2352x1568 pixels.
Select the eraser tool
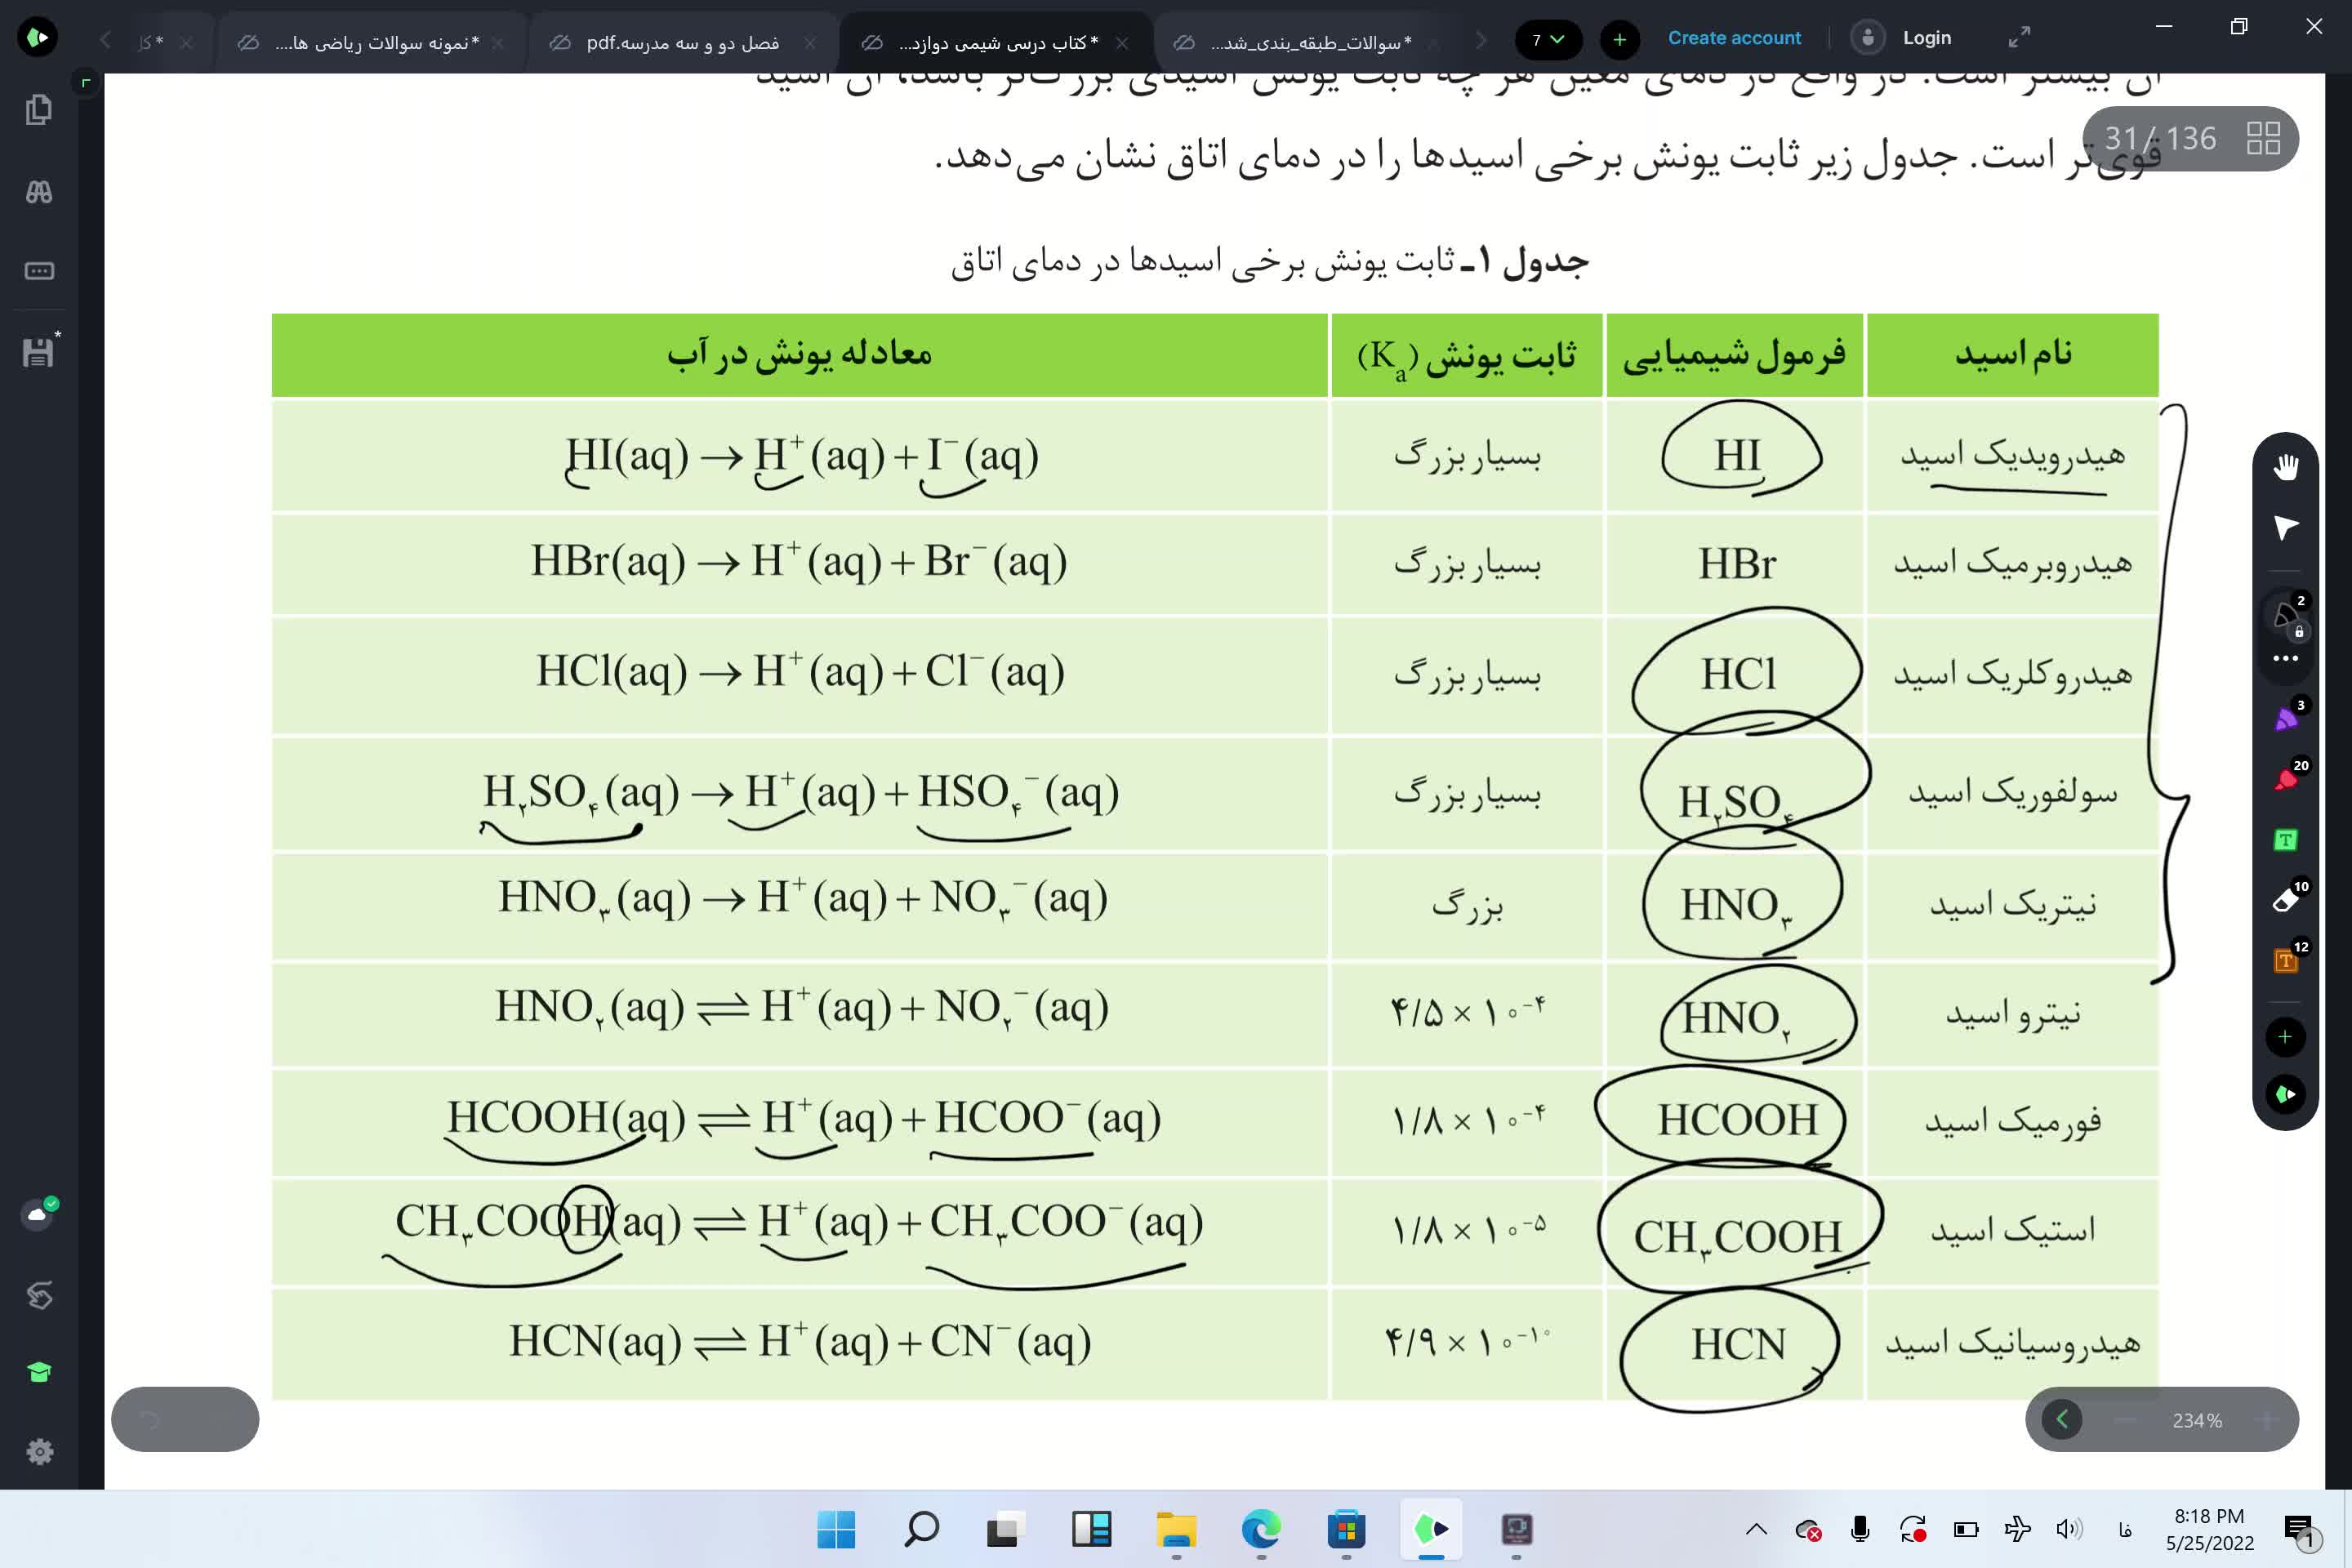click(x=2285, y=900)
